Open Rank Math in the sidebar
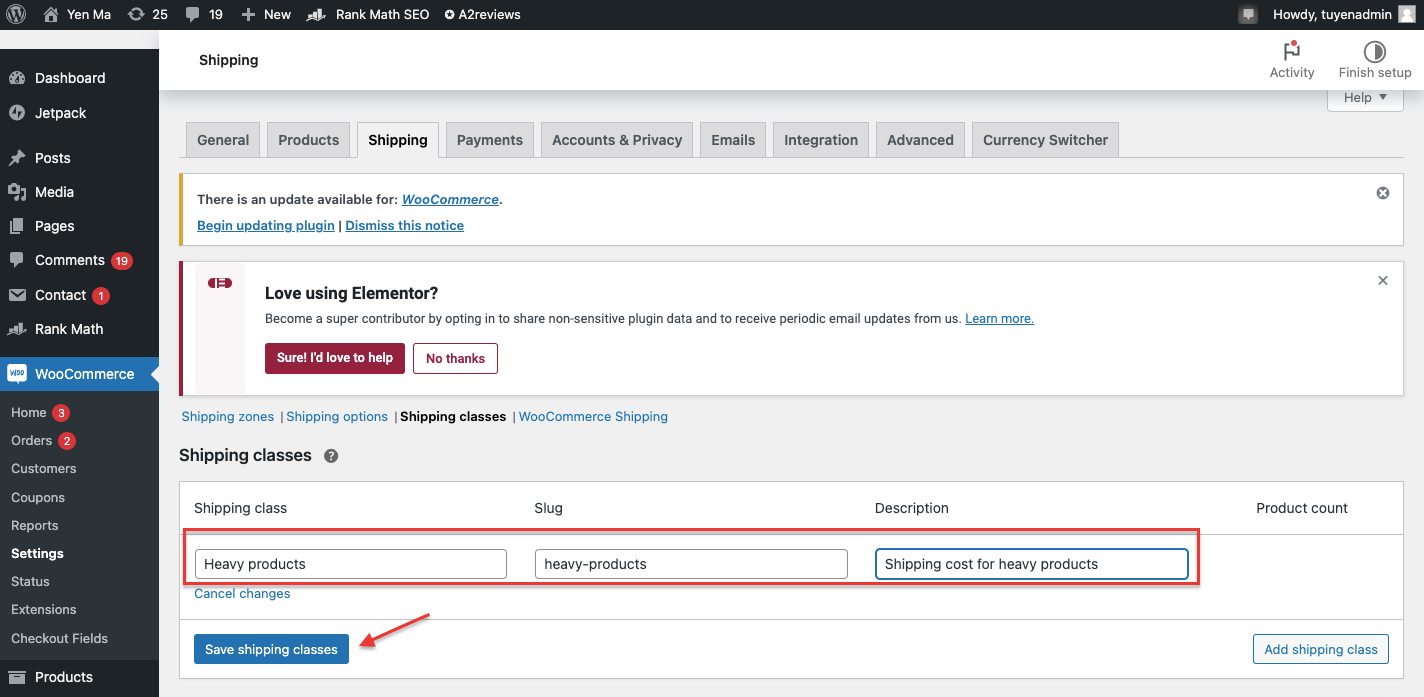The width and height of the screenshot is (1424, 697). pos(69,329)
